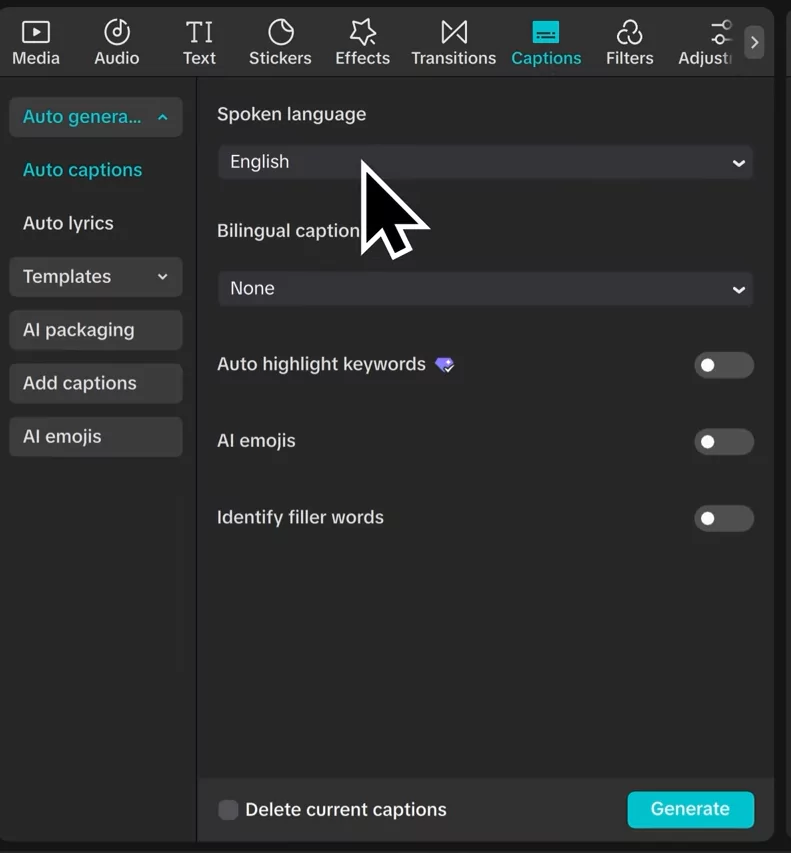Expand the Templates section

[x=96, y=277]
